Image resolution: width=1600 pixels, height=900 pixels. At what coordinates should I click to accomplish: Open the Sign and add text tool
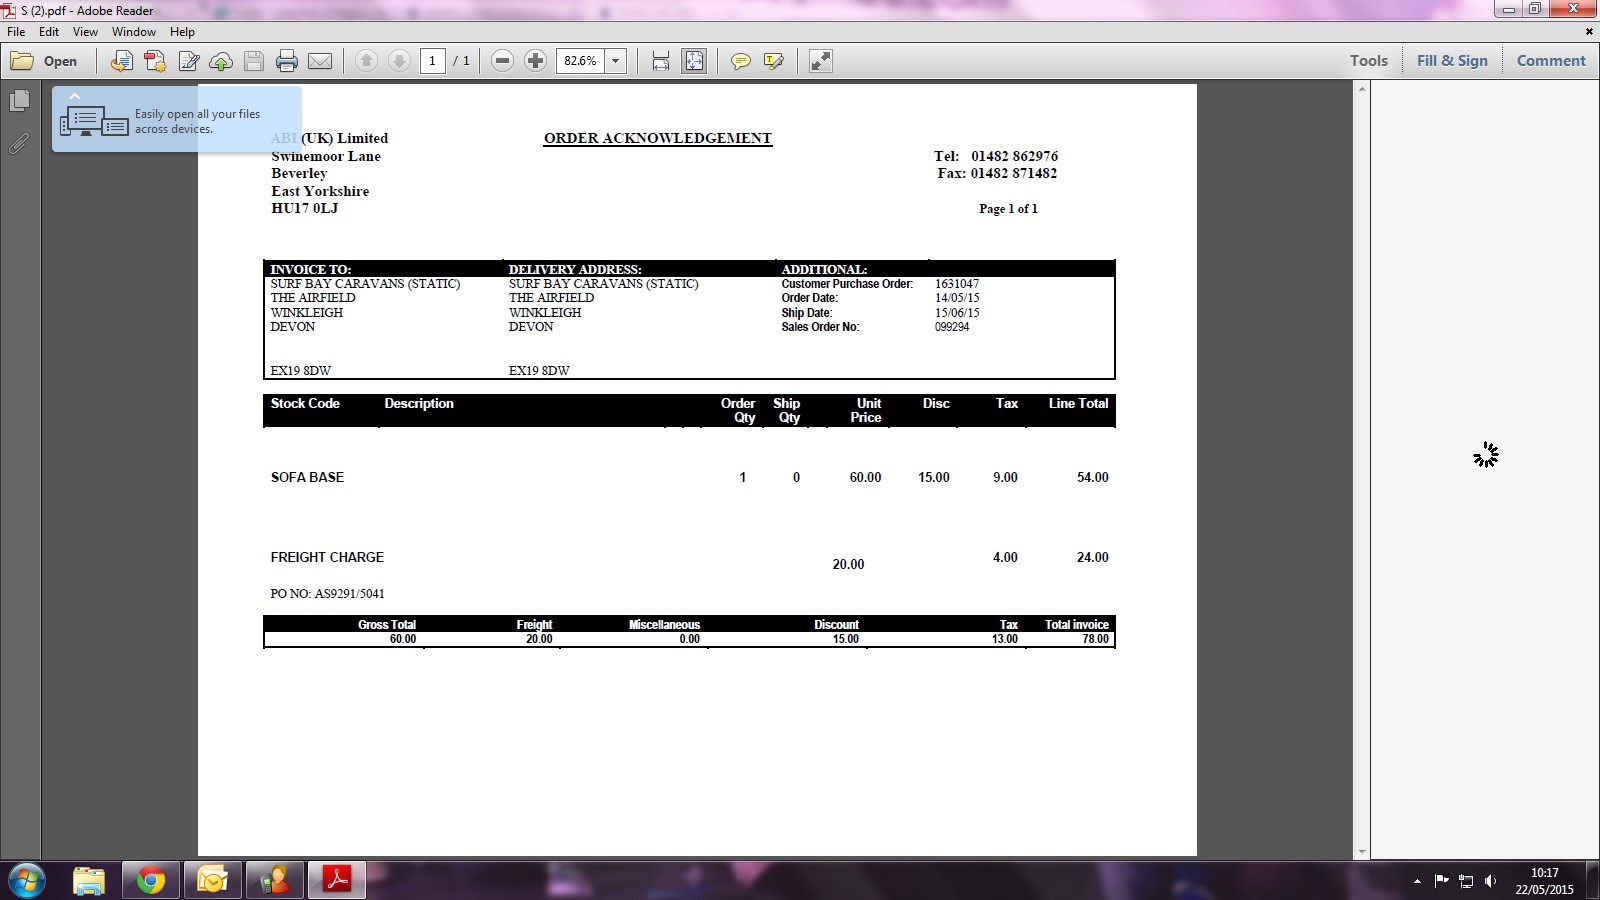pyautogui.click(x=188, y=61)
